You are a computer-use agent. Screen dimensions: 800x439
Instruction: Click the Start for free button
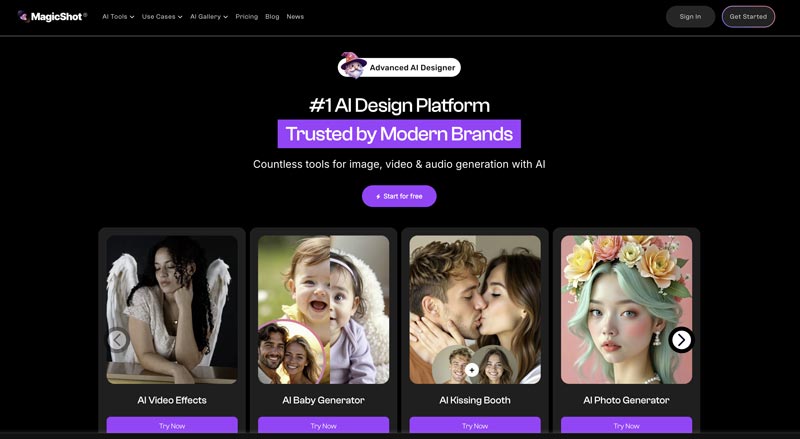point(399,196)
